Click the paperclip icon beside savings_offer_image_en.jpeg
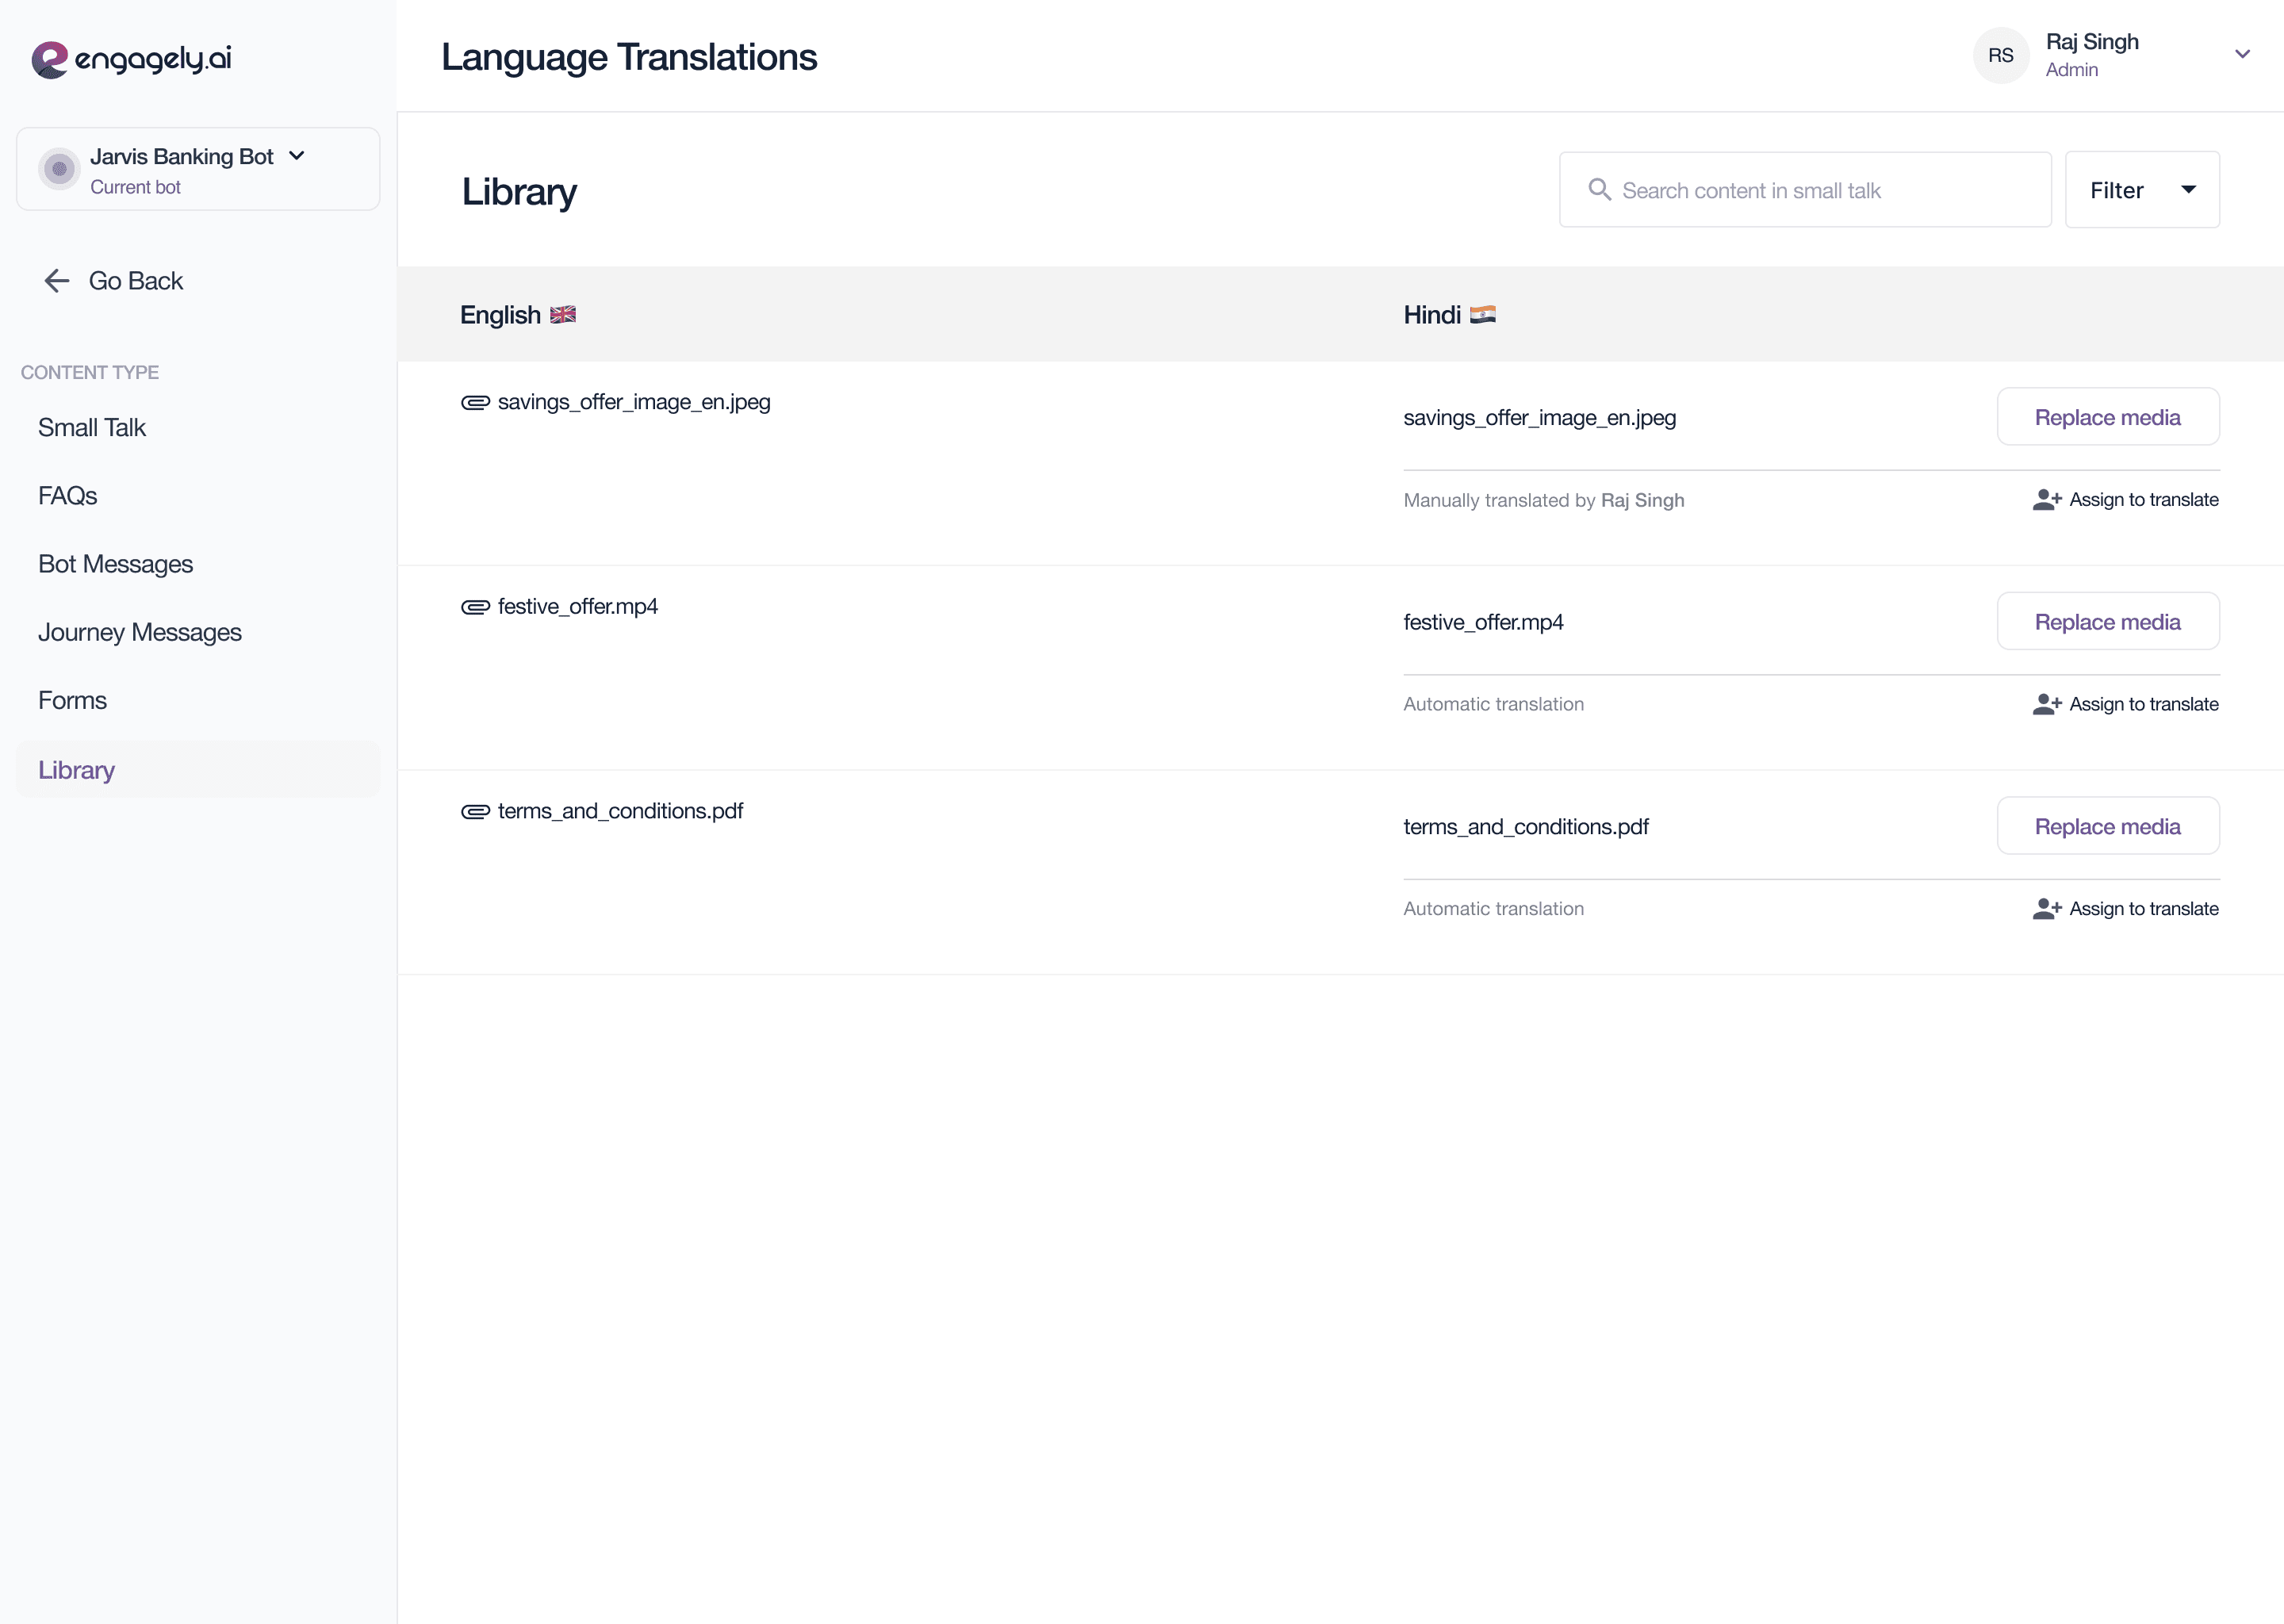Image resolution: width=2284 pixels, height=1624 pixels. click(475, 402)
